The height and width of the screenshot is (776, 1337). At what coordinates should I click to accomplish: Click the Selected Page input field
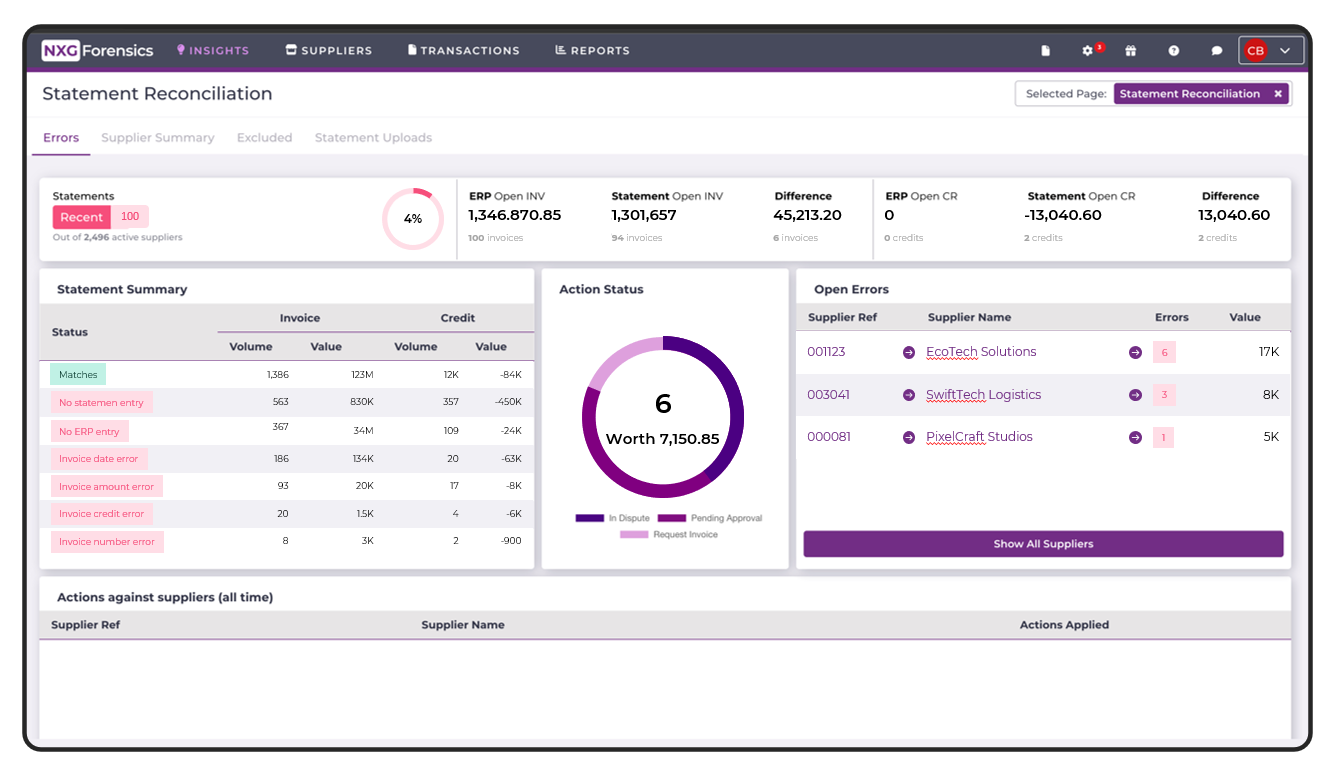pyautogui.click(x=1153, y=94)
